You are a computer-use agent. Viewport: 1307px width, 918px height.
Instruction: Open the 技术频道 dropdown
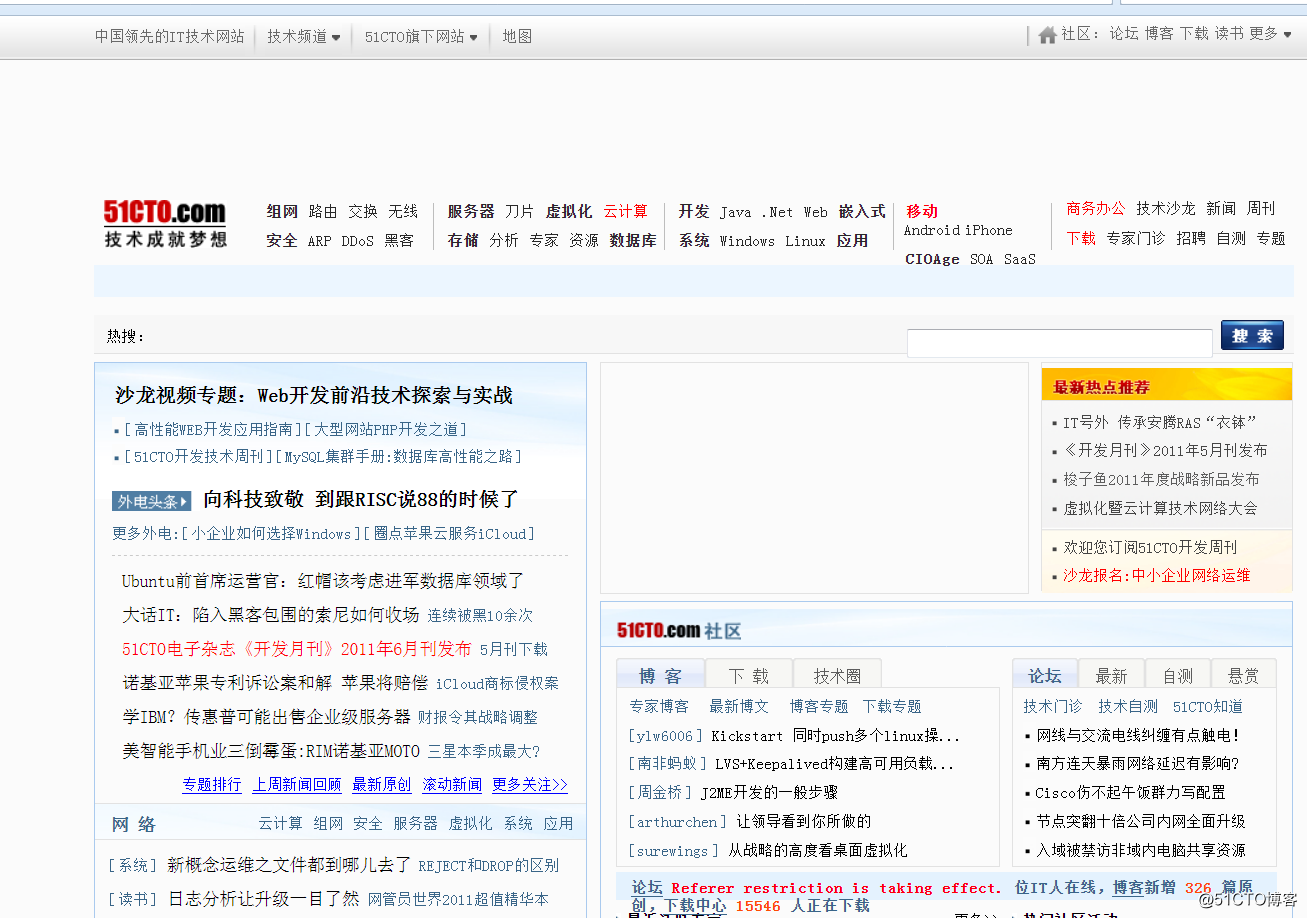(x=303, y=36)
